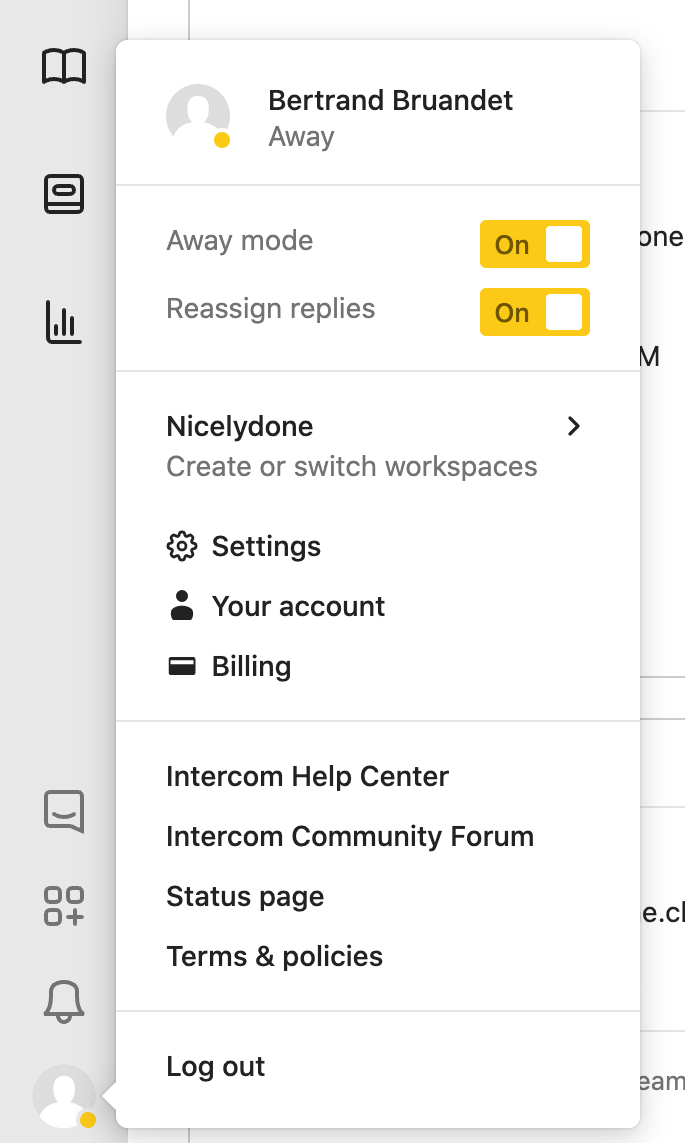The height and width of the screenshot is (1143, 685).
Task: Expand the Nicelydone workspace switcher
Action: (x=240, y=426)
